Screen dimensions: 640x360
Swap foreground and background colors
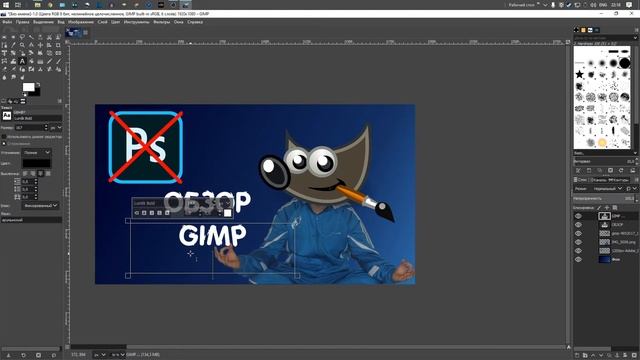click(x=38, y=84)
